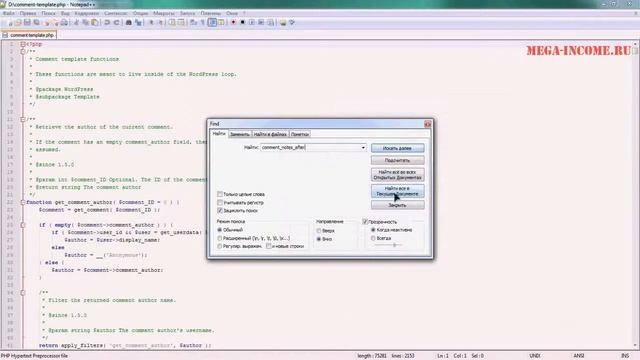The image size is (640, 360).
Task: Toggle 'и новые строки' checkbox
Action: [x=269, y=246]
